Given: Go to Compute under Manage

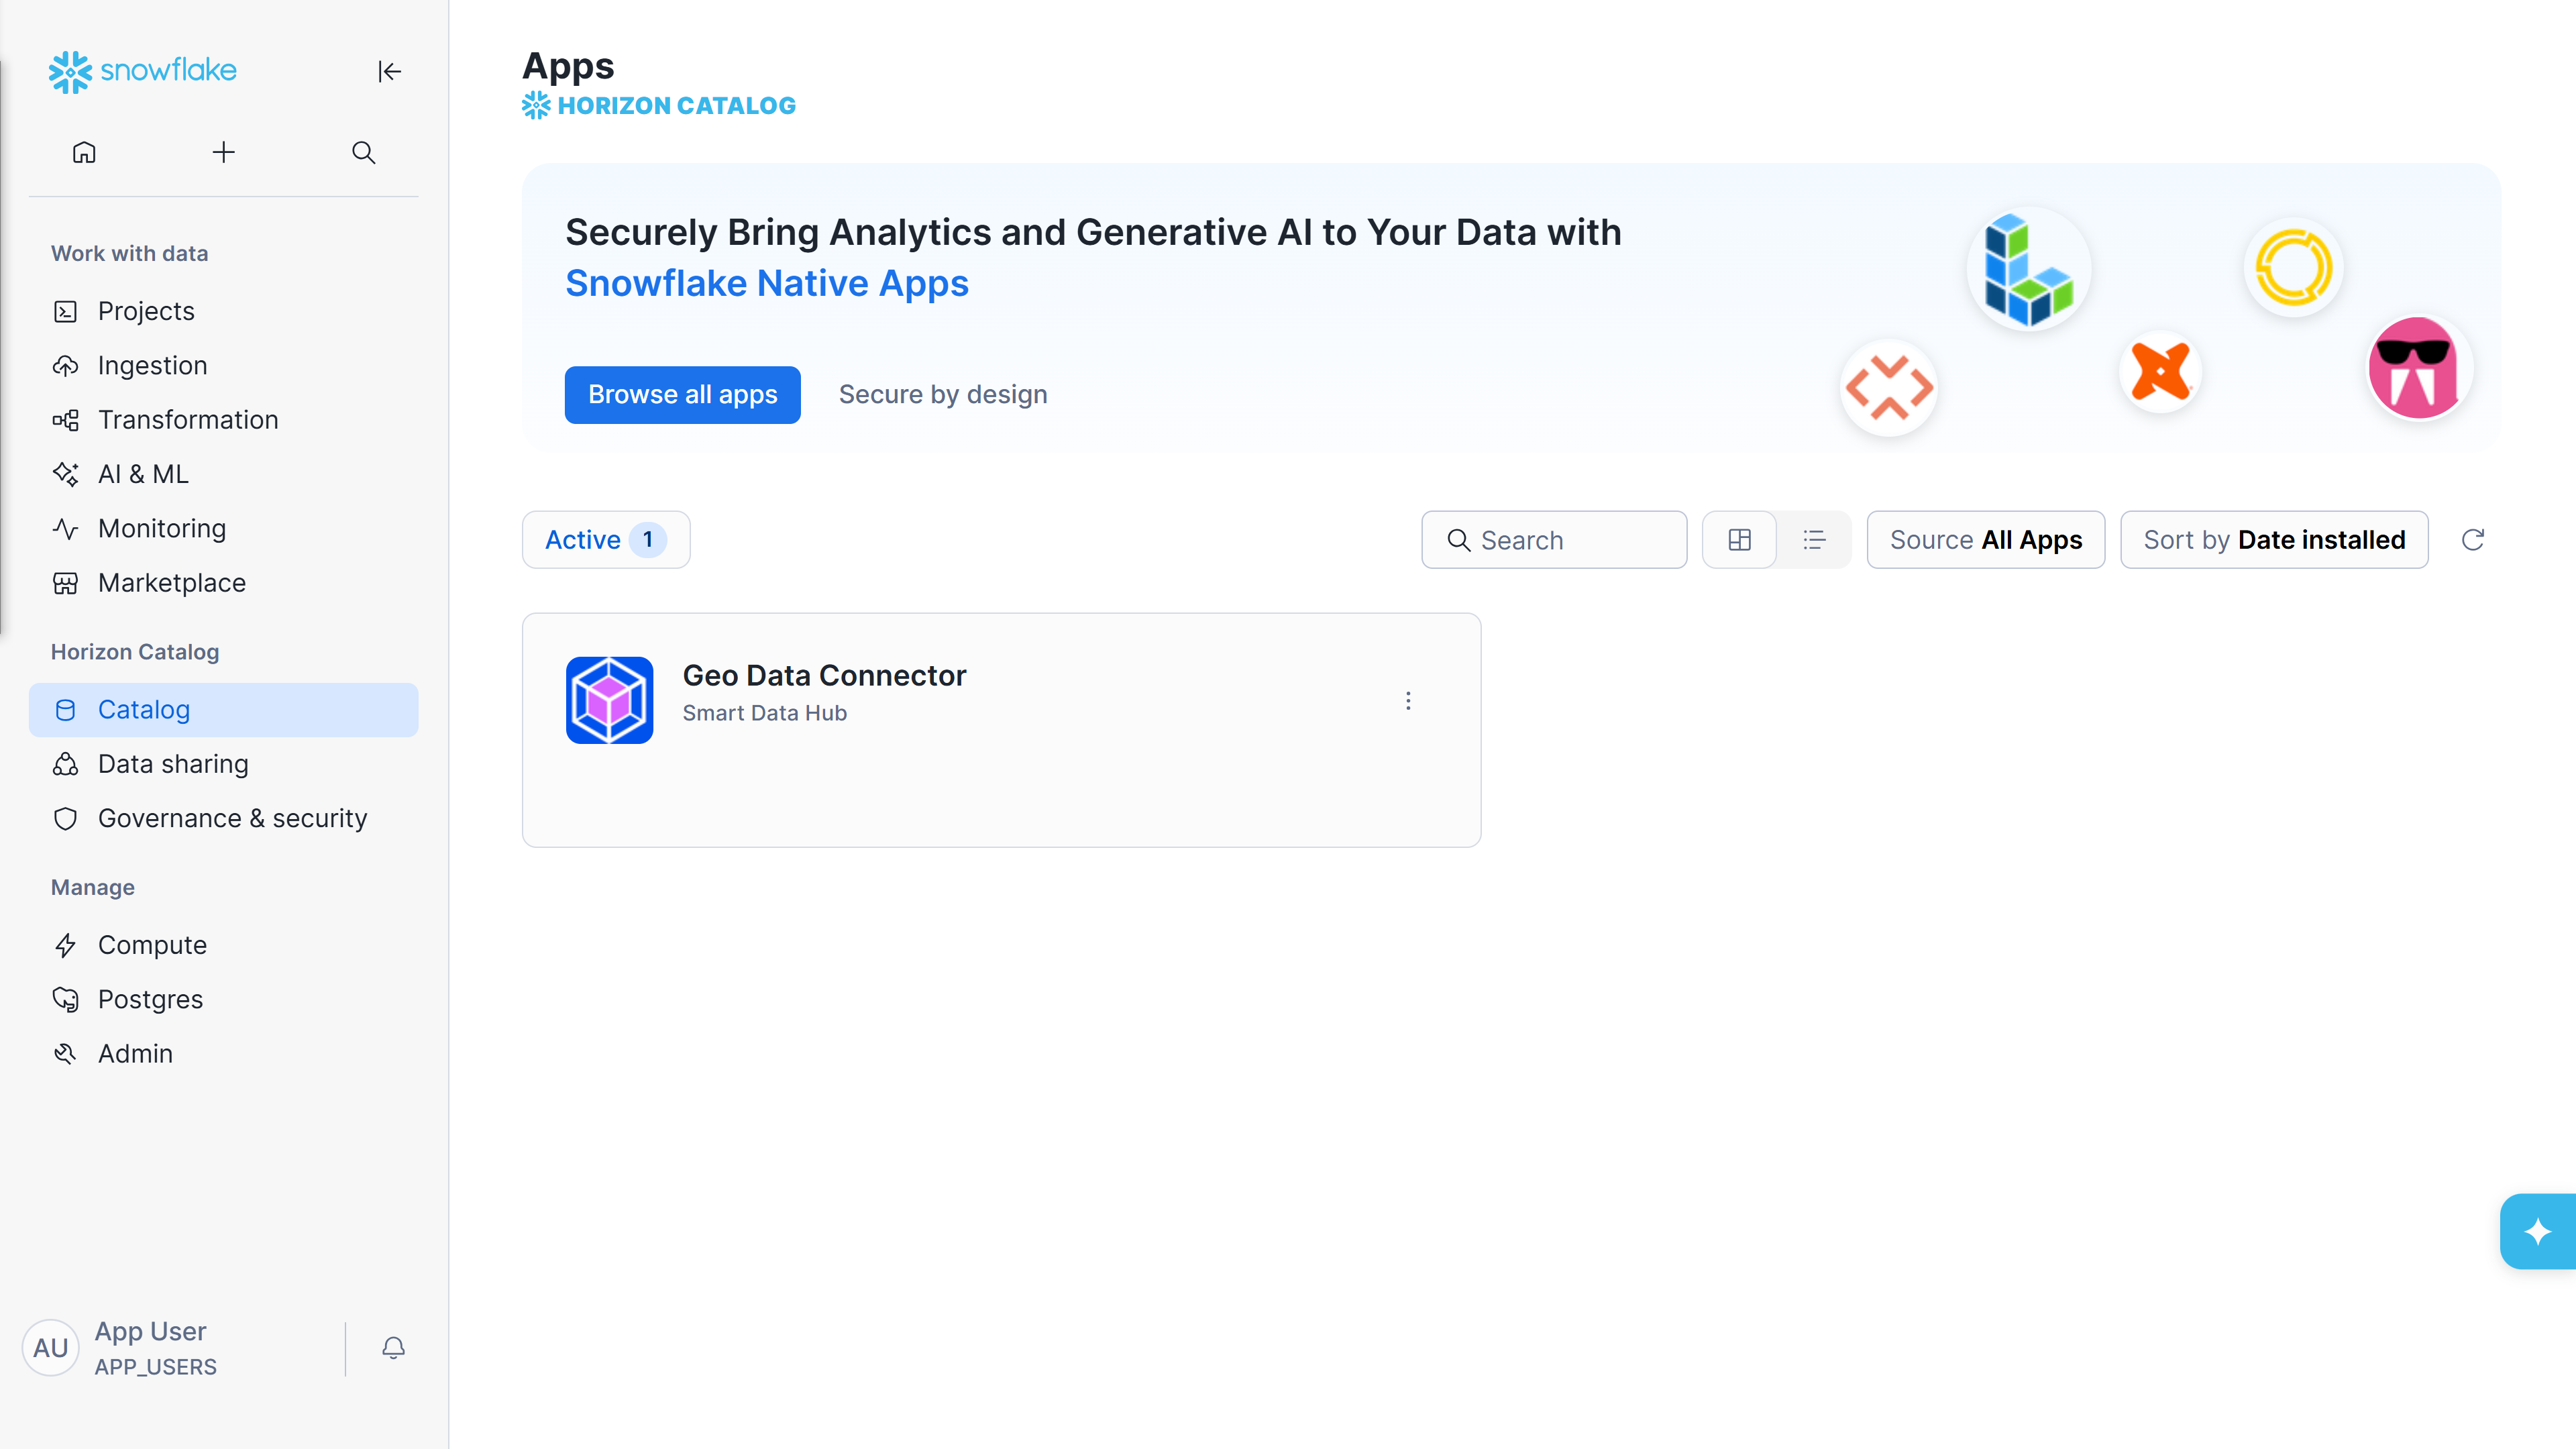Looking at the screenshot, I should coord(223,945).
